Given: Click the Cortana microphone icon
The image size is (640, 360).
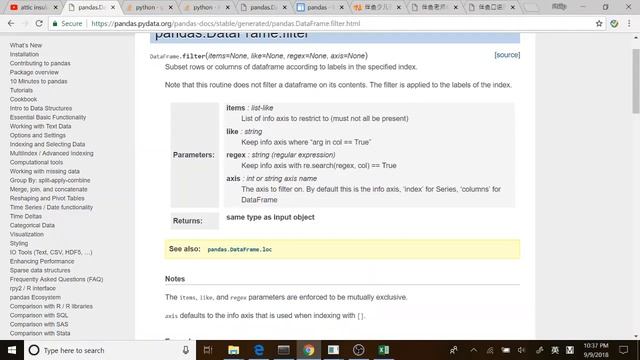Looking at the screenshot, I should pyautogui.click(x=186, y=350).
